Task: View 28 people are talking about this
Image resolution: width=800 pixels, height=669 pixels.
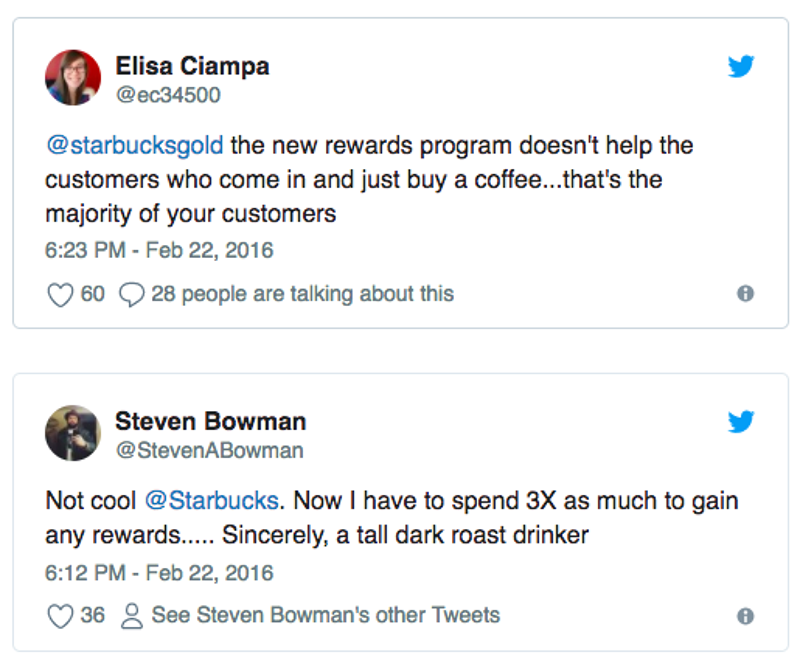Action: point(302,294)
